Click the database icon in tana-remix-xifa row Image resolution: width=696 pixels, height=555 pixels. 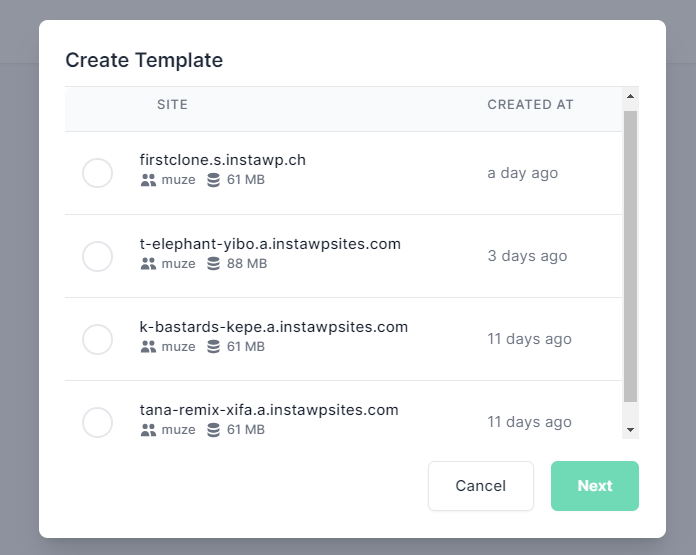pyautogui.click(x=214, y=429)
